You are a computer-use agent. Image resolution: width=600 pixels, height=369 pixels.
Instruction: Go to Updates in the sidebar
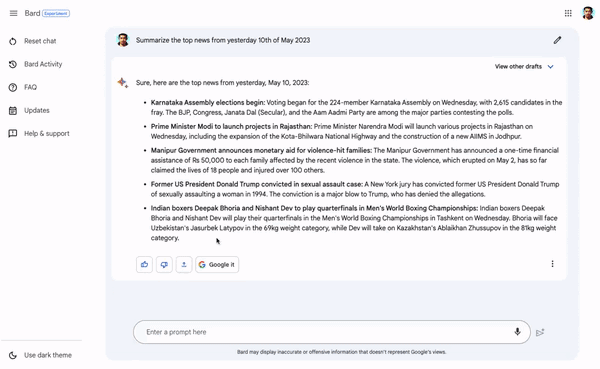coord(29,111)
